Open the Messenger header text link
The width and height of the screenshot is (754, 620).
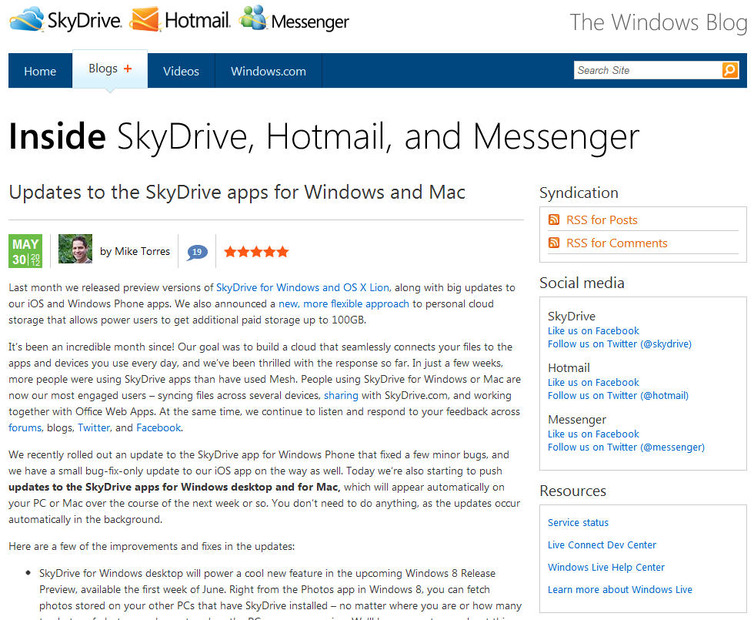pos(310,22)
